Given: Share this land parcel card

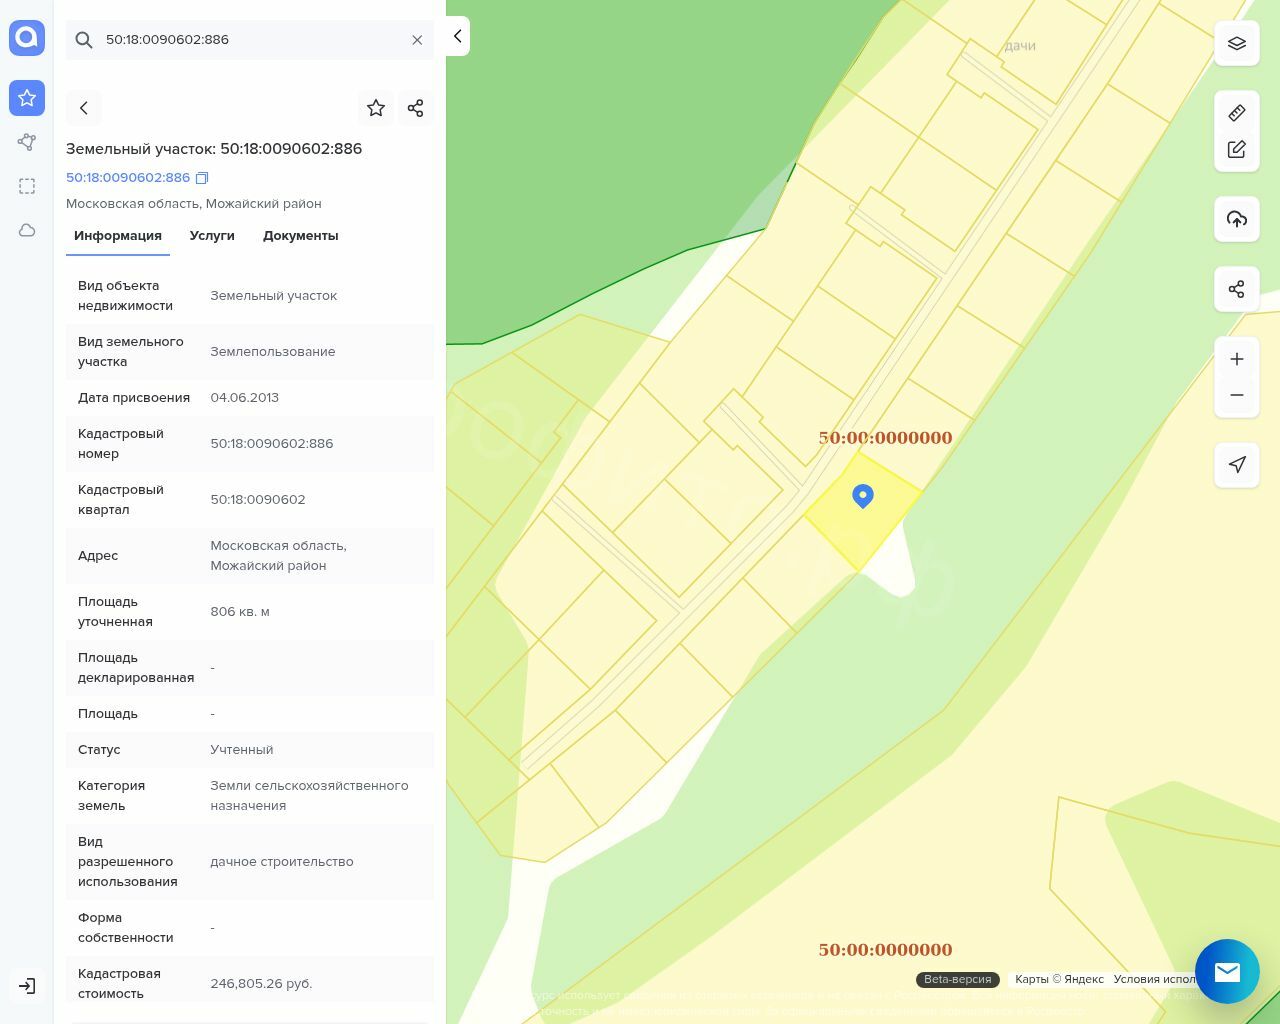Looking at the screenshot, I should click(x=416, y=108).
